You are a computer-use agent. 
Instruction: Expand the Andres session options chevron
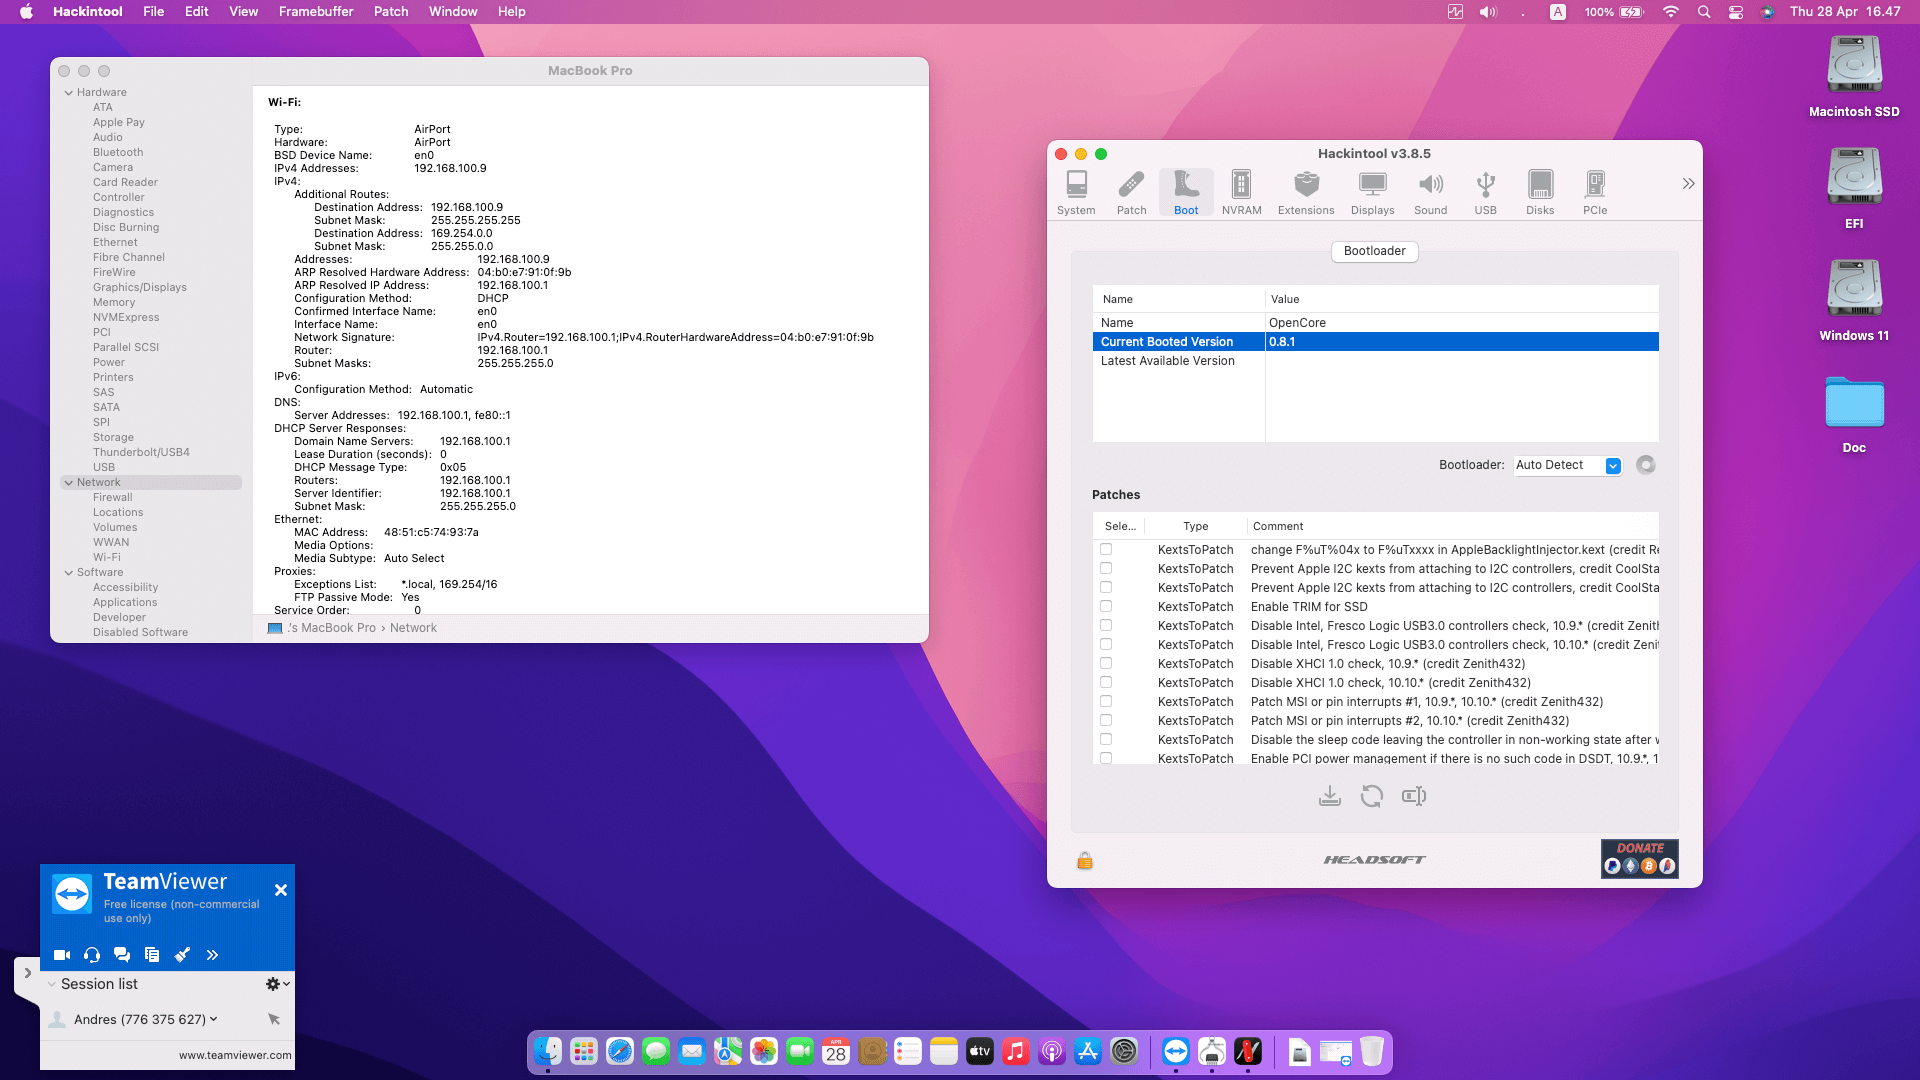(x=214, y=1019)
